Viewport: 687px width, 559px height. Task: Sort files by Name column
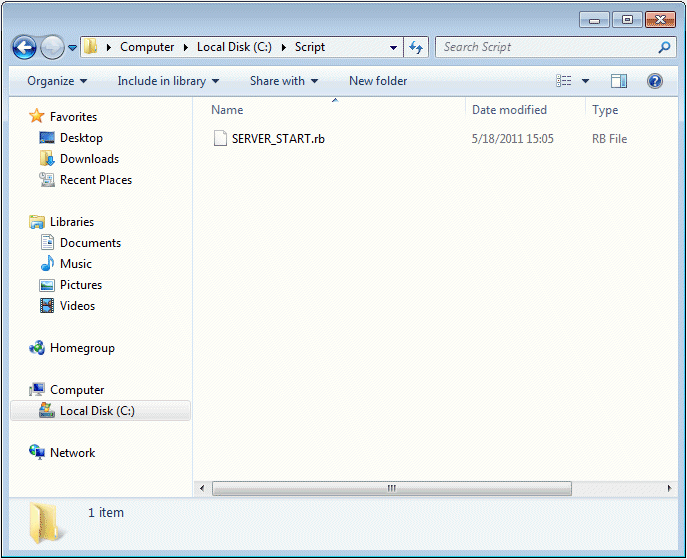pos(227,110)
